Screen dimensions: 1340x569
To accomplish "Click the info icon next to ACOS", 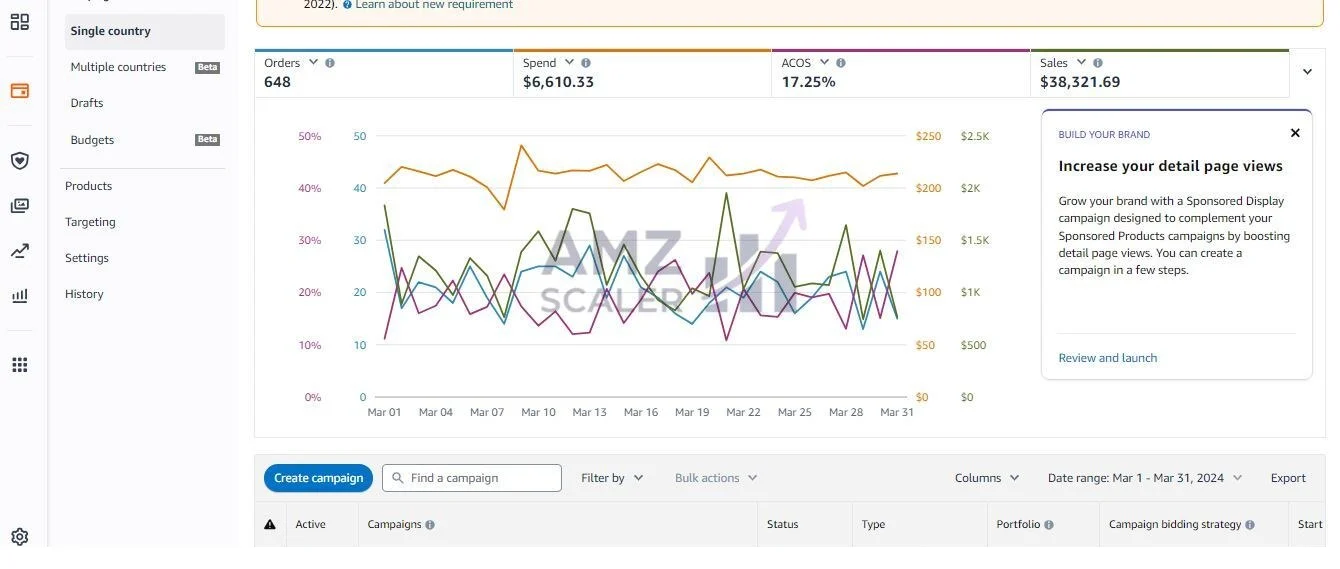I will [841, 63].
